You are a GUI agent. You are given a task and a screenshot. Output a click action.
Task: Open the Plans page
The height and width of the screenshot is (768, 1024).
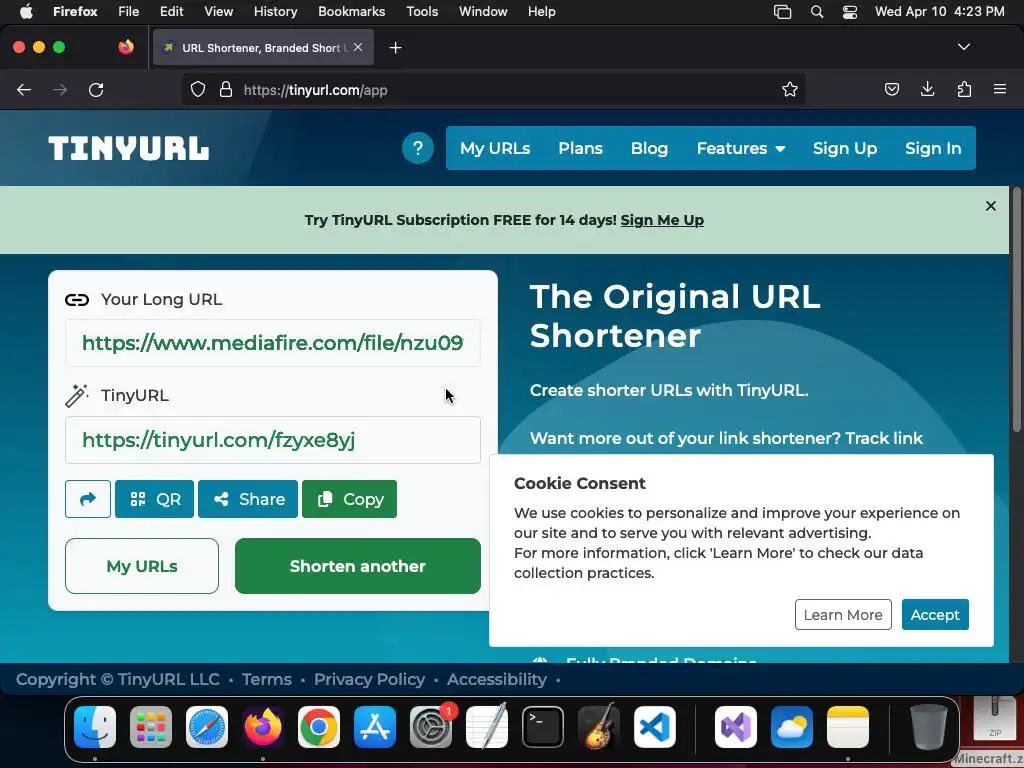(581, 148)
